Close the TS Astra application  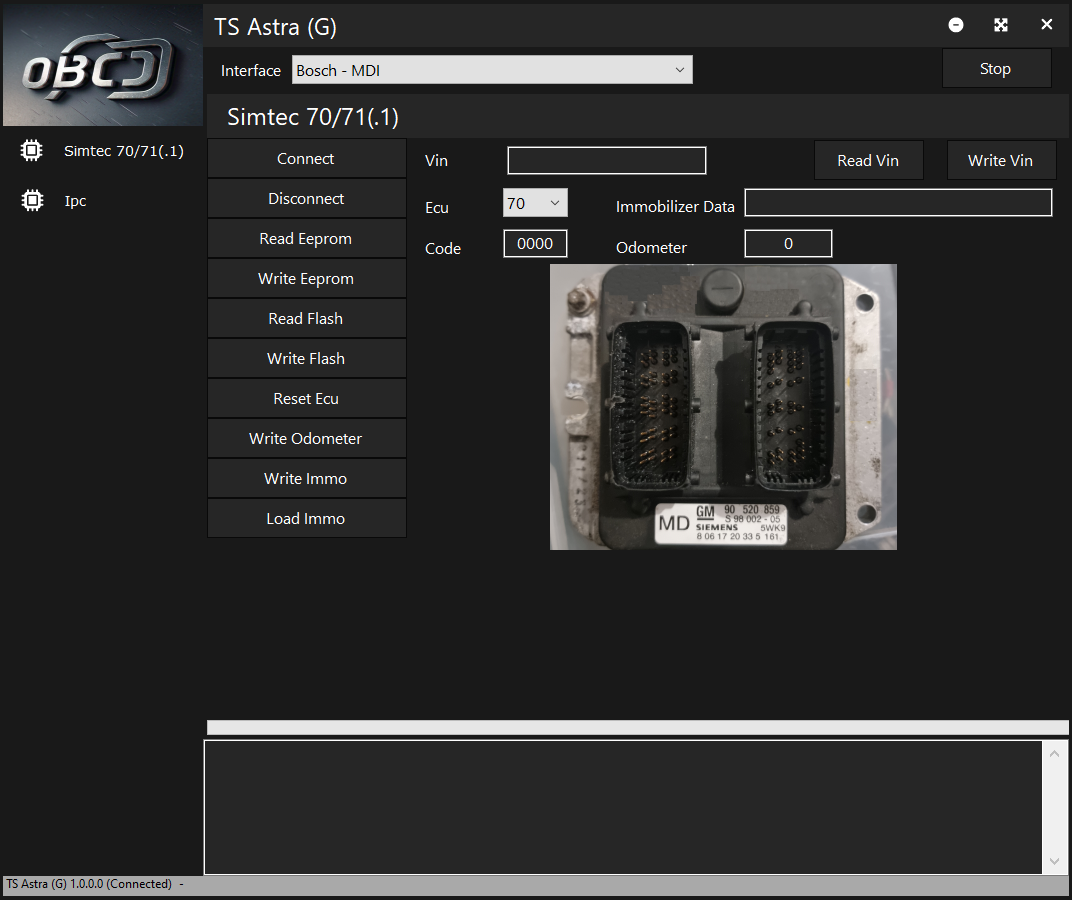tap(1046, 25)
